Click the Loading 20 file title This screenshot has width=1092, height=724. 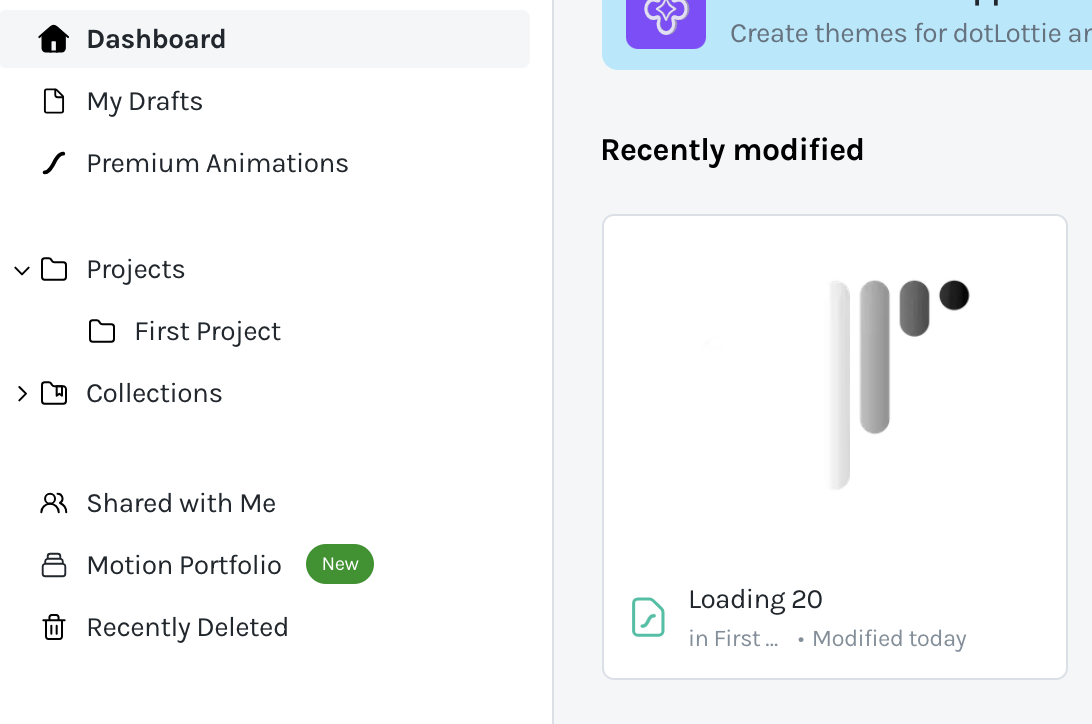[755, 599]
